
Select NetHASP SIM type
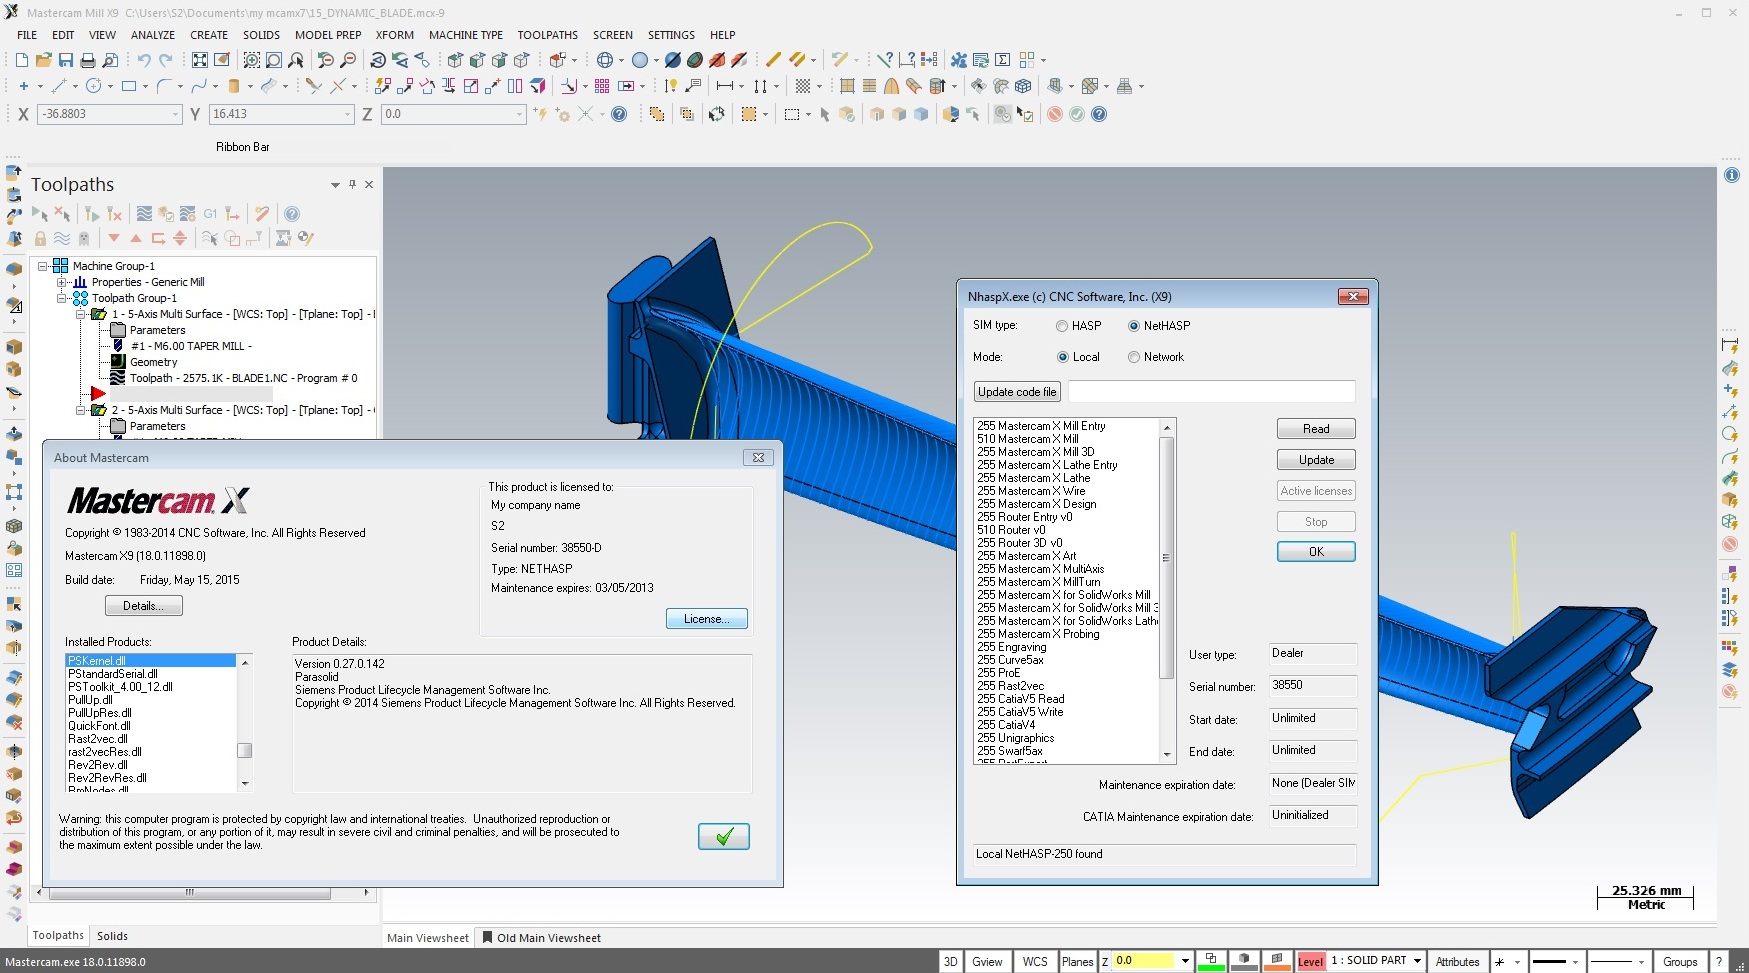tap(1134, 326)
